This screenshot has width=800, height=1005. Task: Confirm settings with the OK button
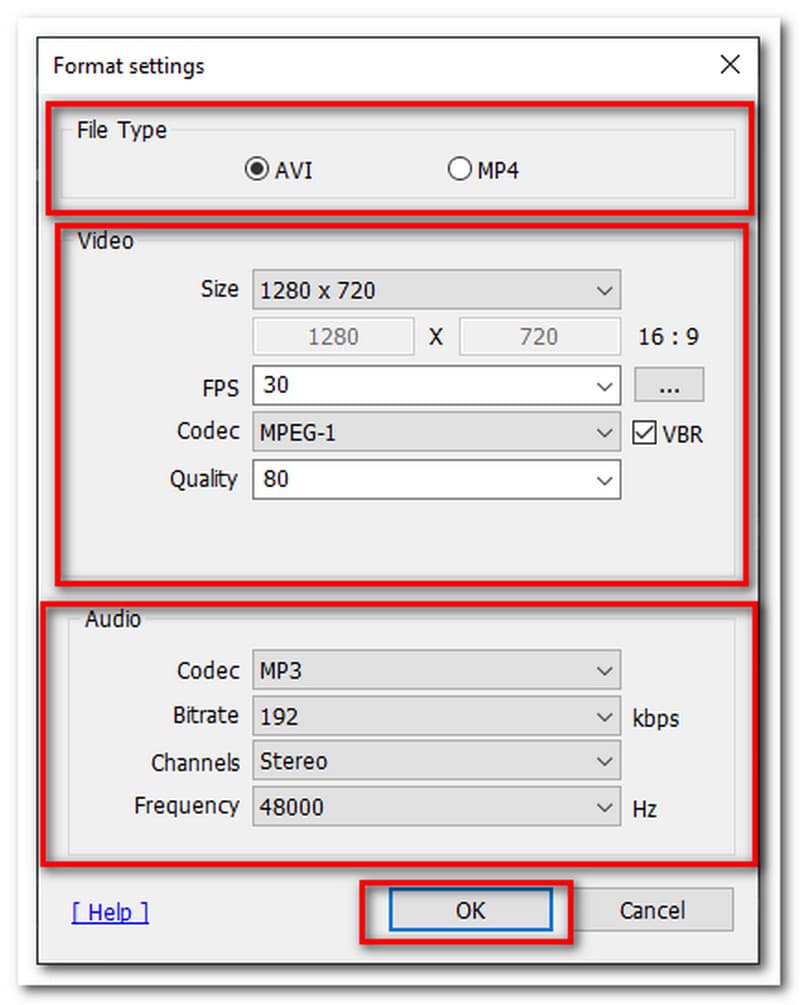[470, 910]
